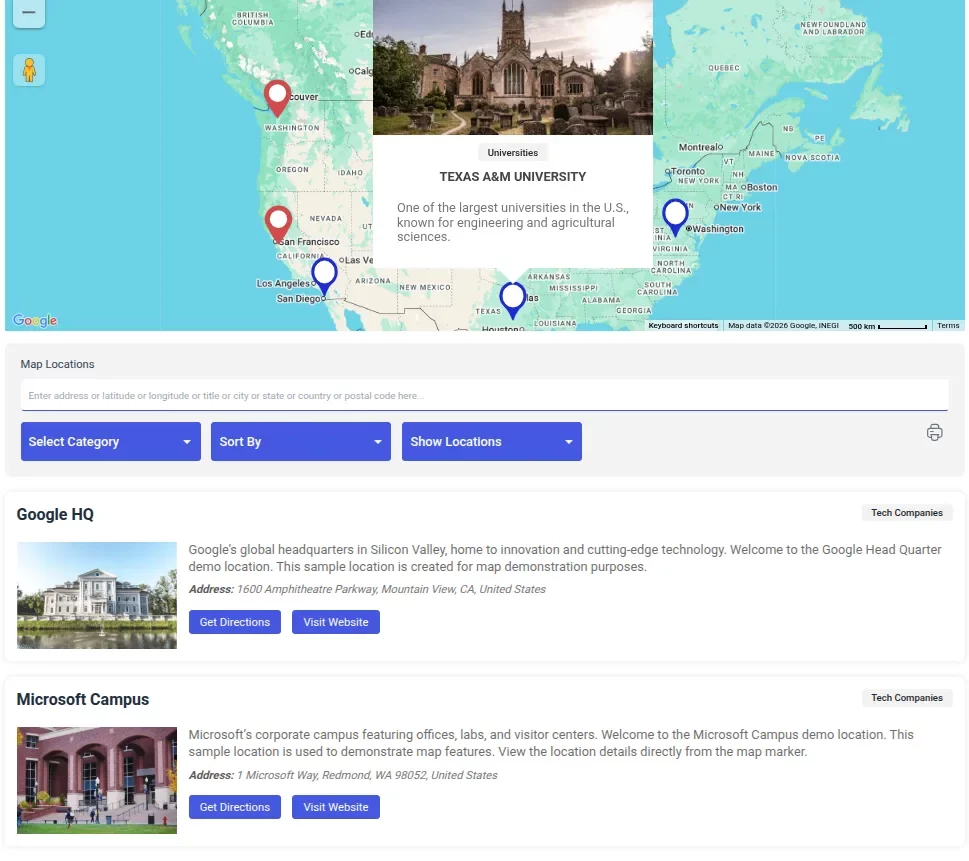
Task: Open the Select Category dropdown
Action: tap(111, 441)
